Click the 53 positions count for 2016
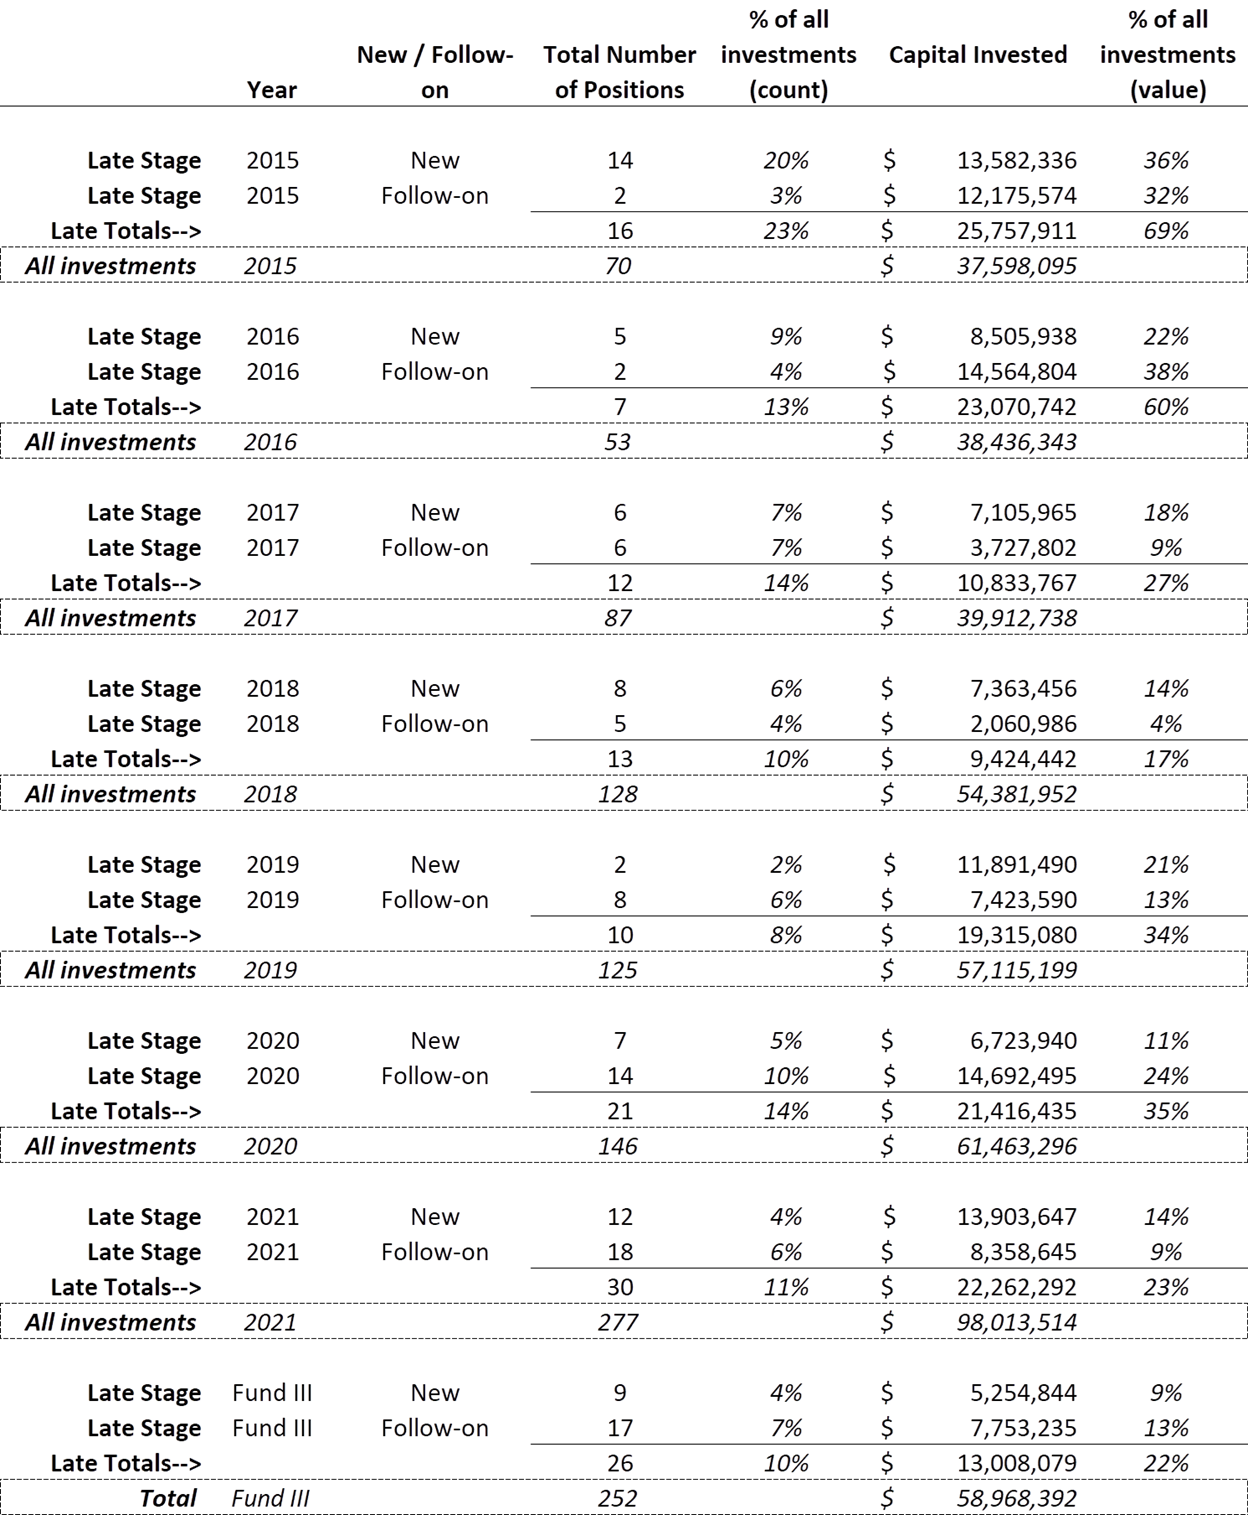 point(619,442)
